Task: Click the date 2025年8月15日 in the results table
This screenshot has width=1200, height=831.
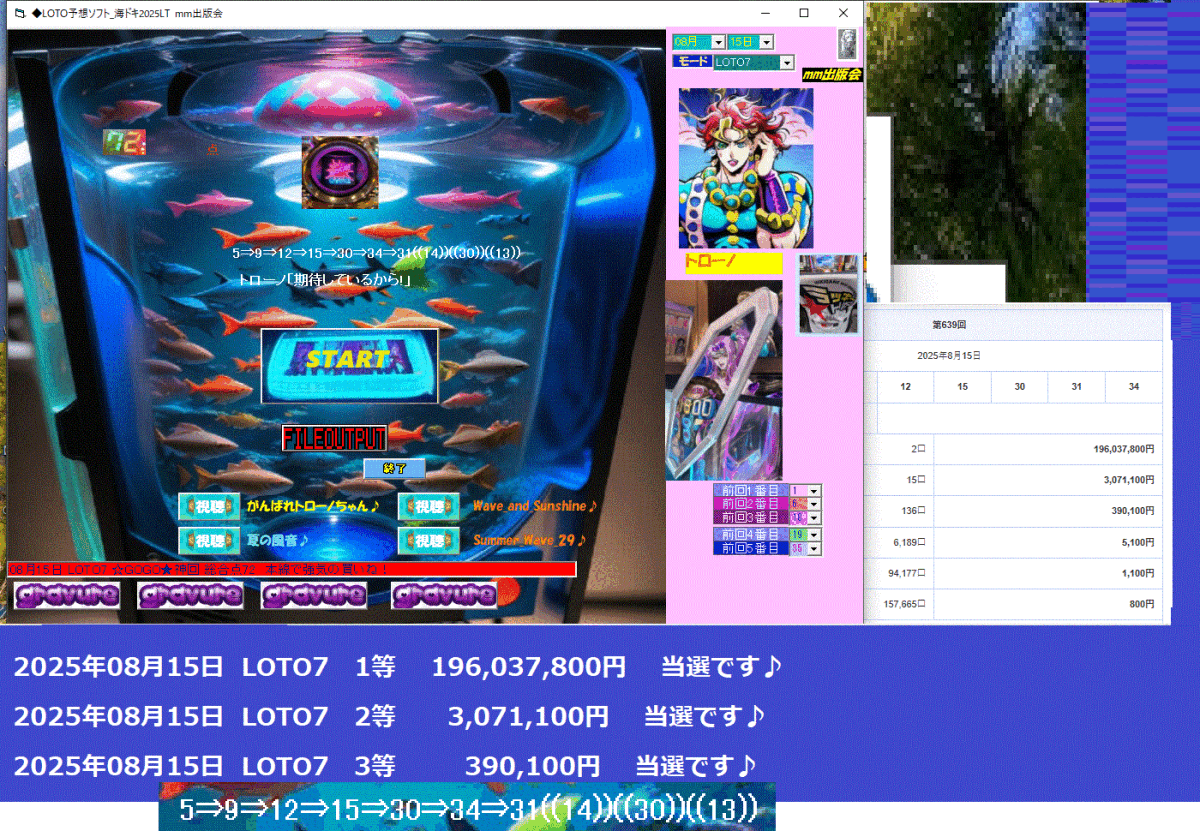Action: coord(949,356)
